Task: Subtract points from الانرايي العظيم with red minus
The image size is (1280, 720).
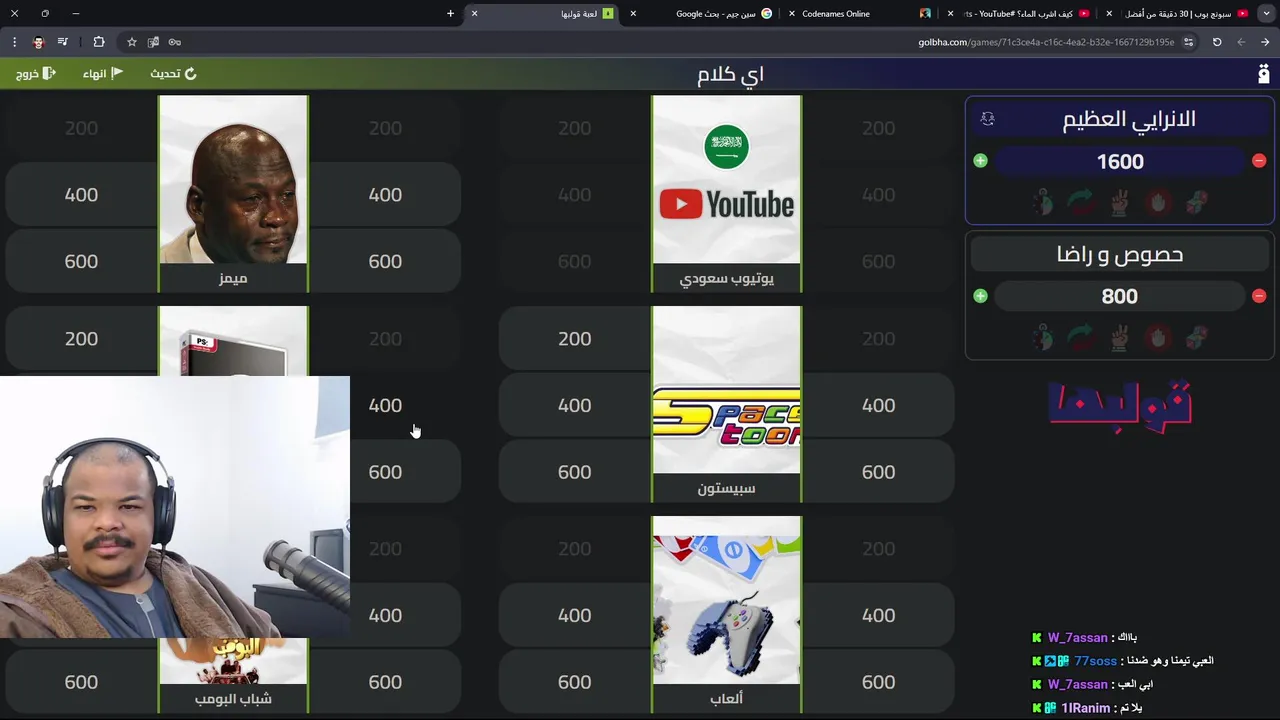Action: [1259, 161]
